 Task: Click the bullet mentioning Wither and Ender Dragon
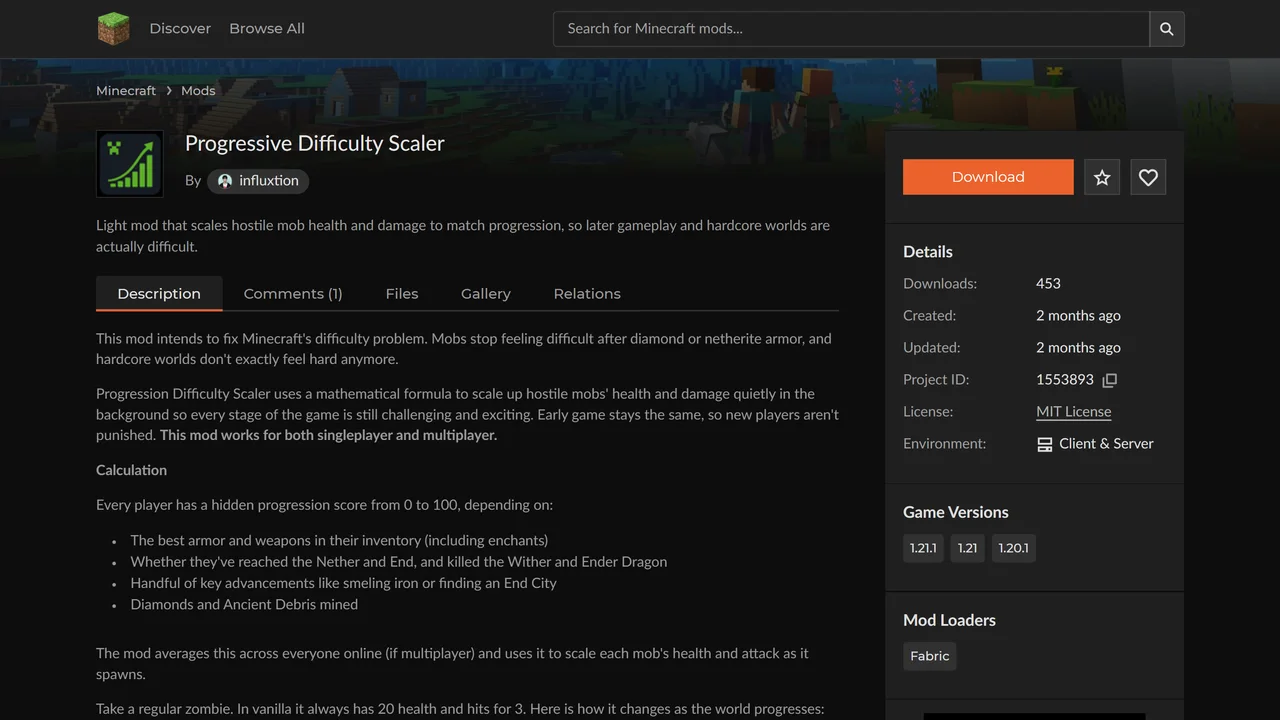coord(398,562)
